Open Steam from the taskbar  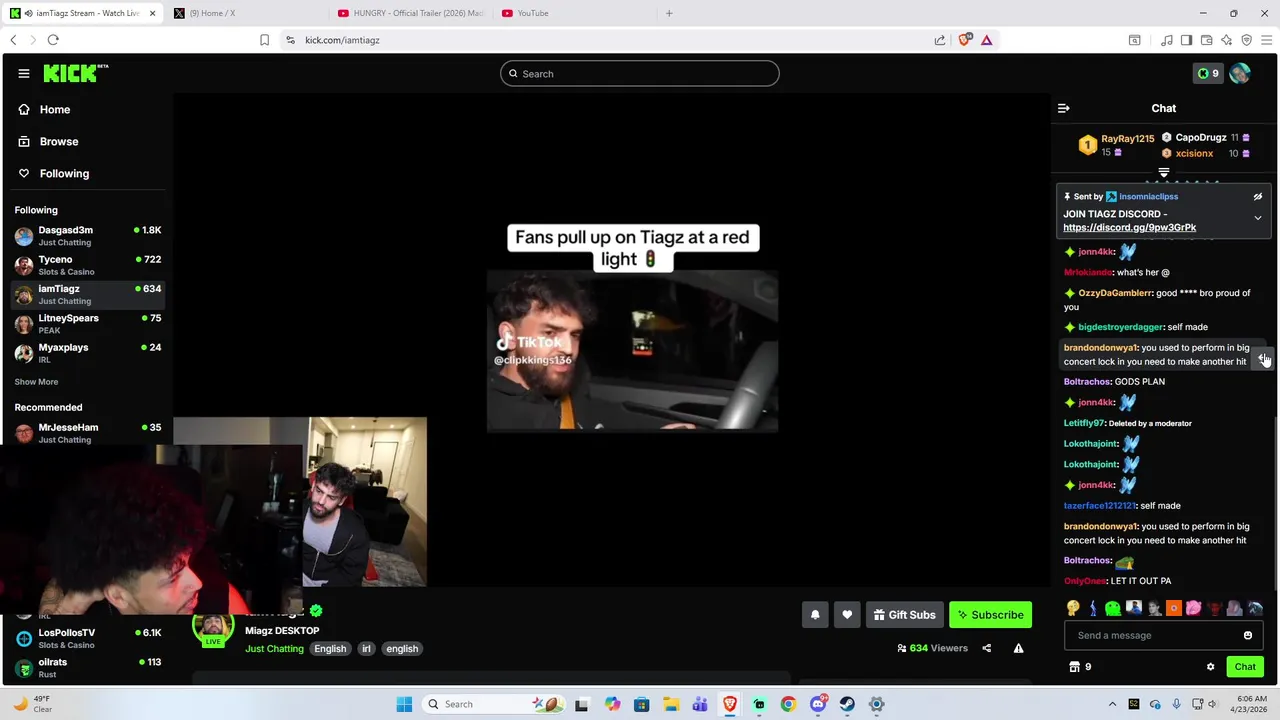click(847, 704)
